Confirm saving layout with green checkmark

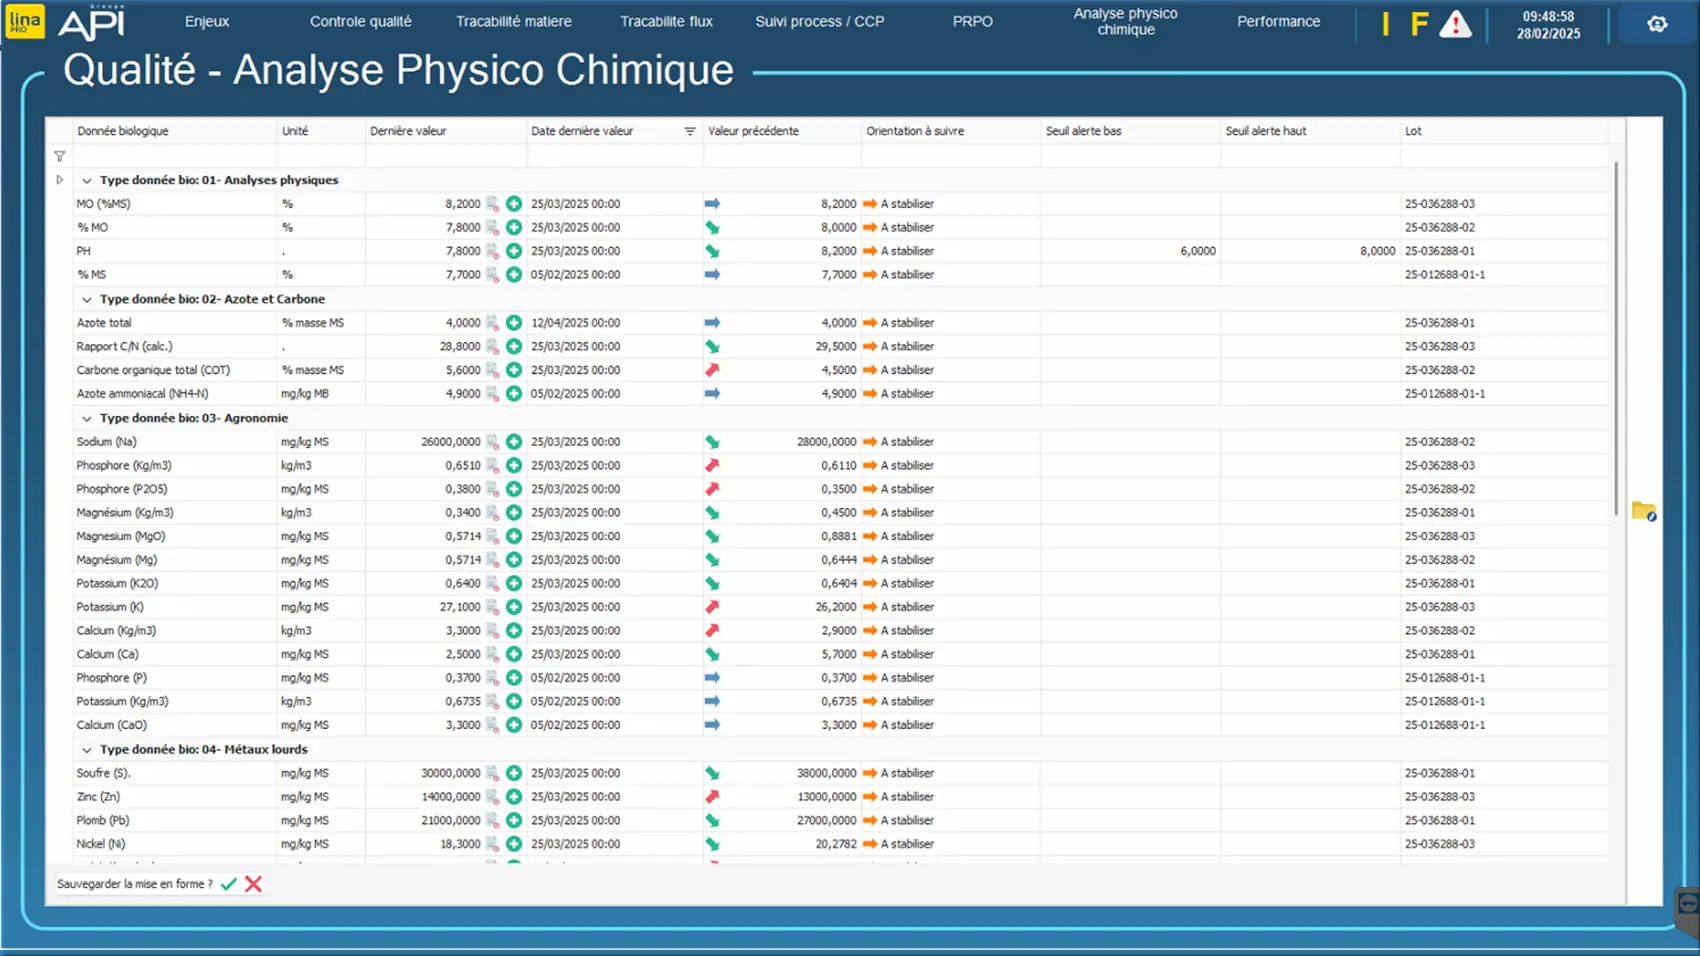point(229,884)
